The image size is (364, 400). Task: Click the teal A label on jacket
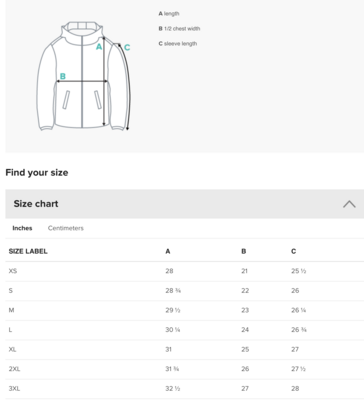tap(99, 47)
